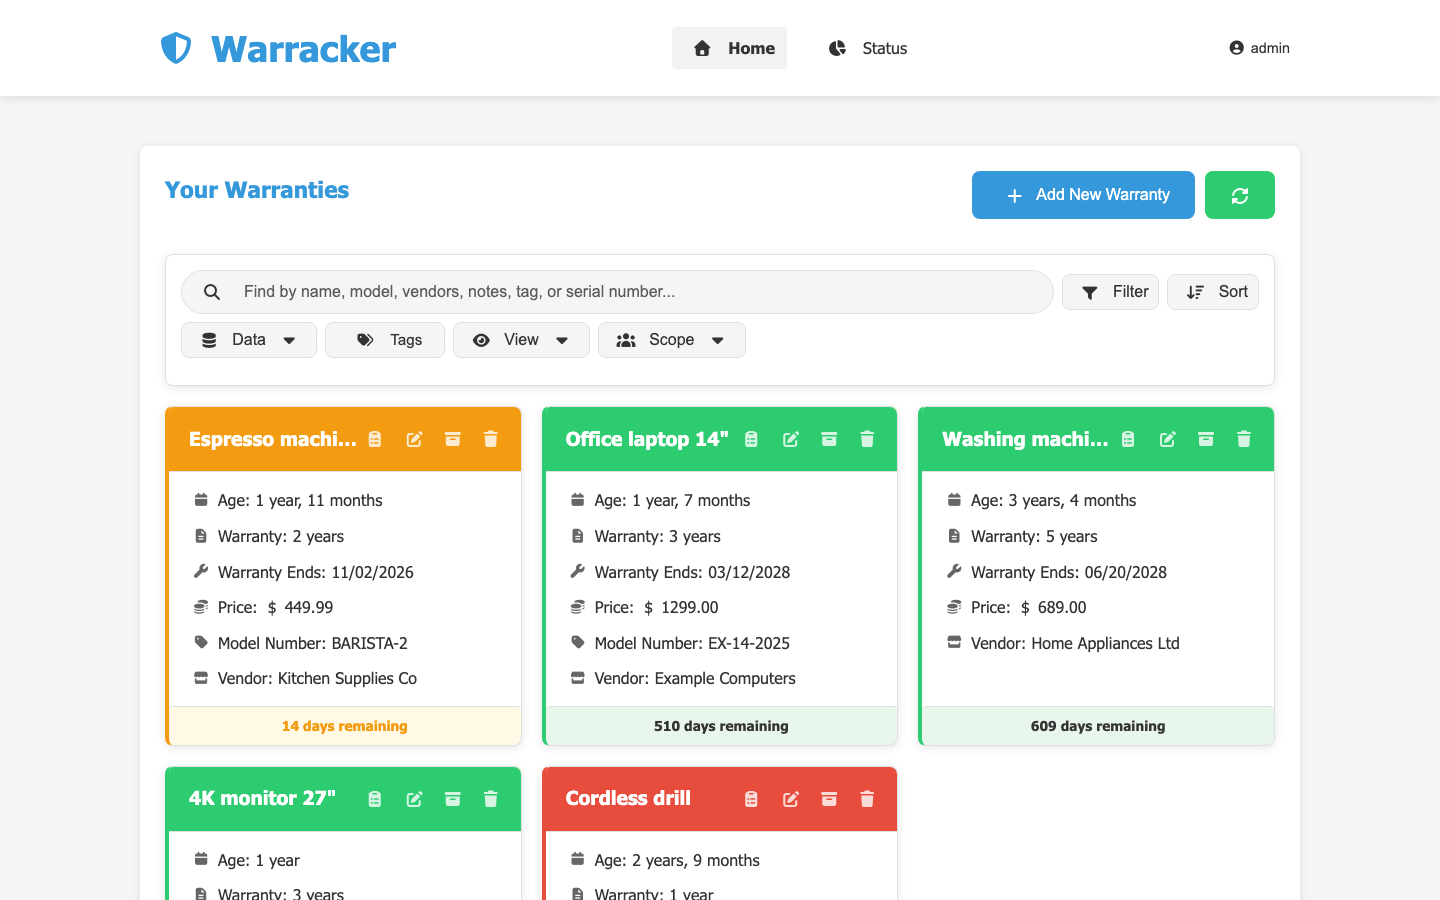Open notes icon on Washing machine card

[x=1128, y=439]
